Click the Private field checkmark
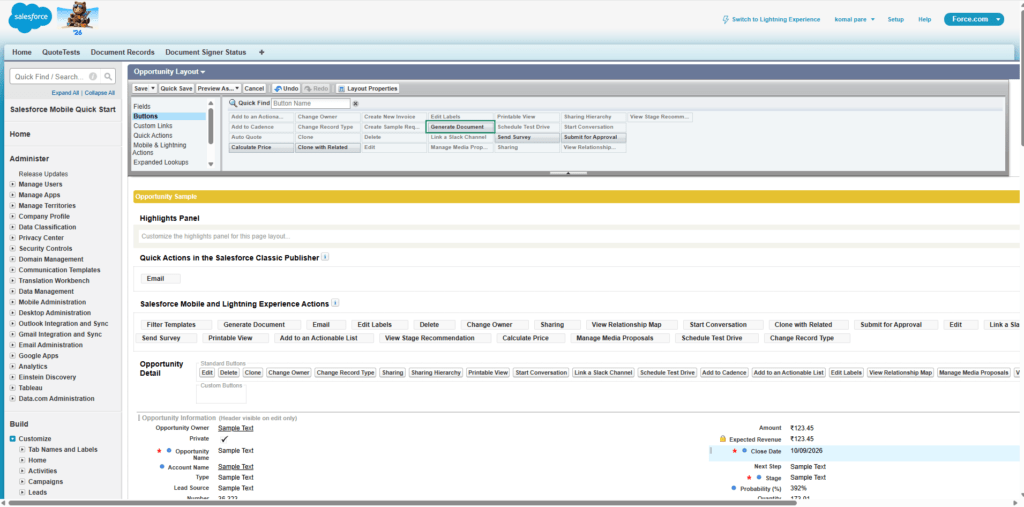The height and width of the screenshot is (507, 1024). (224, 439)
